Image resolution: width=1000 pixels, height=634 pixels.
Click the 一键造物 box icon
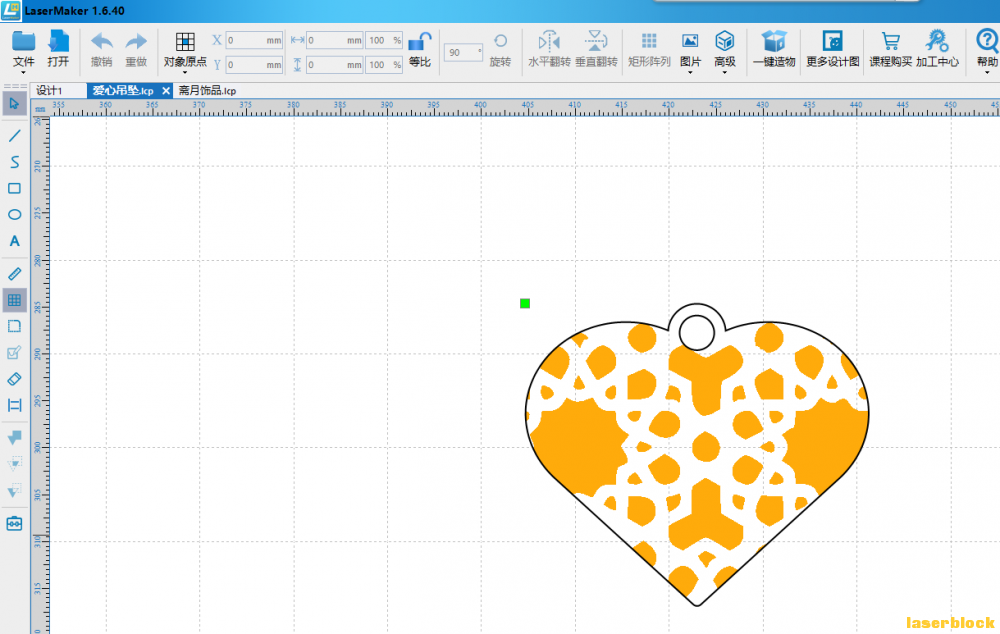tap(772, 48)
